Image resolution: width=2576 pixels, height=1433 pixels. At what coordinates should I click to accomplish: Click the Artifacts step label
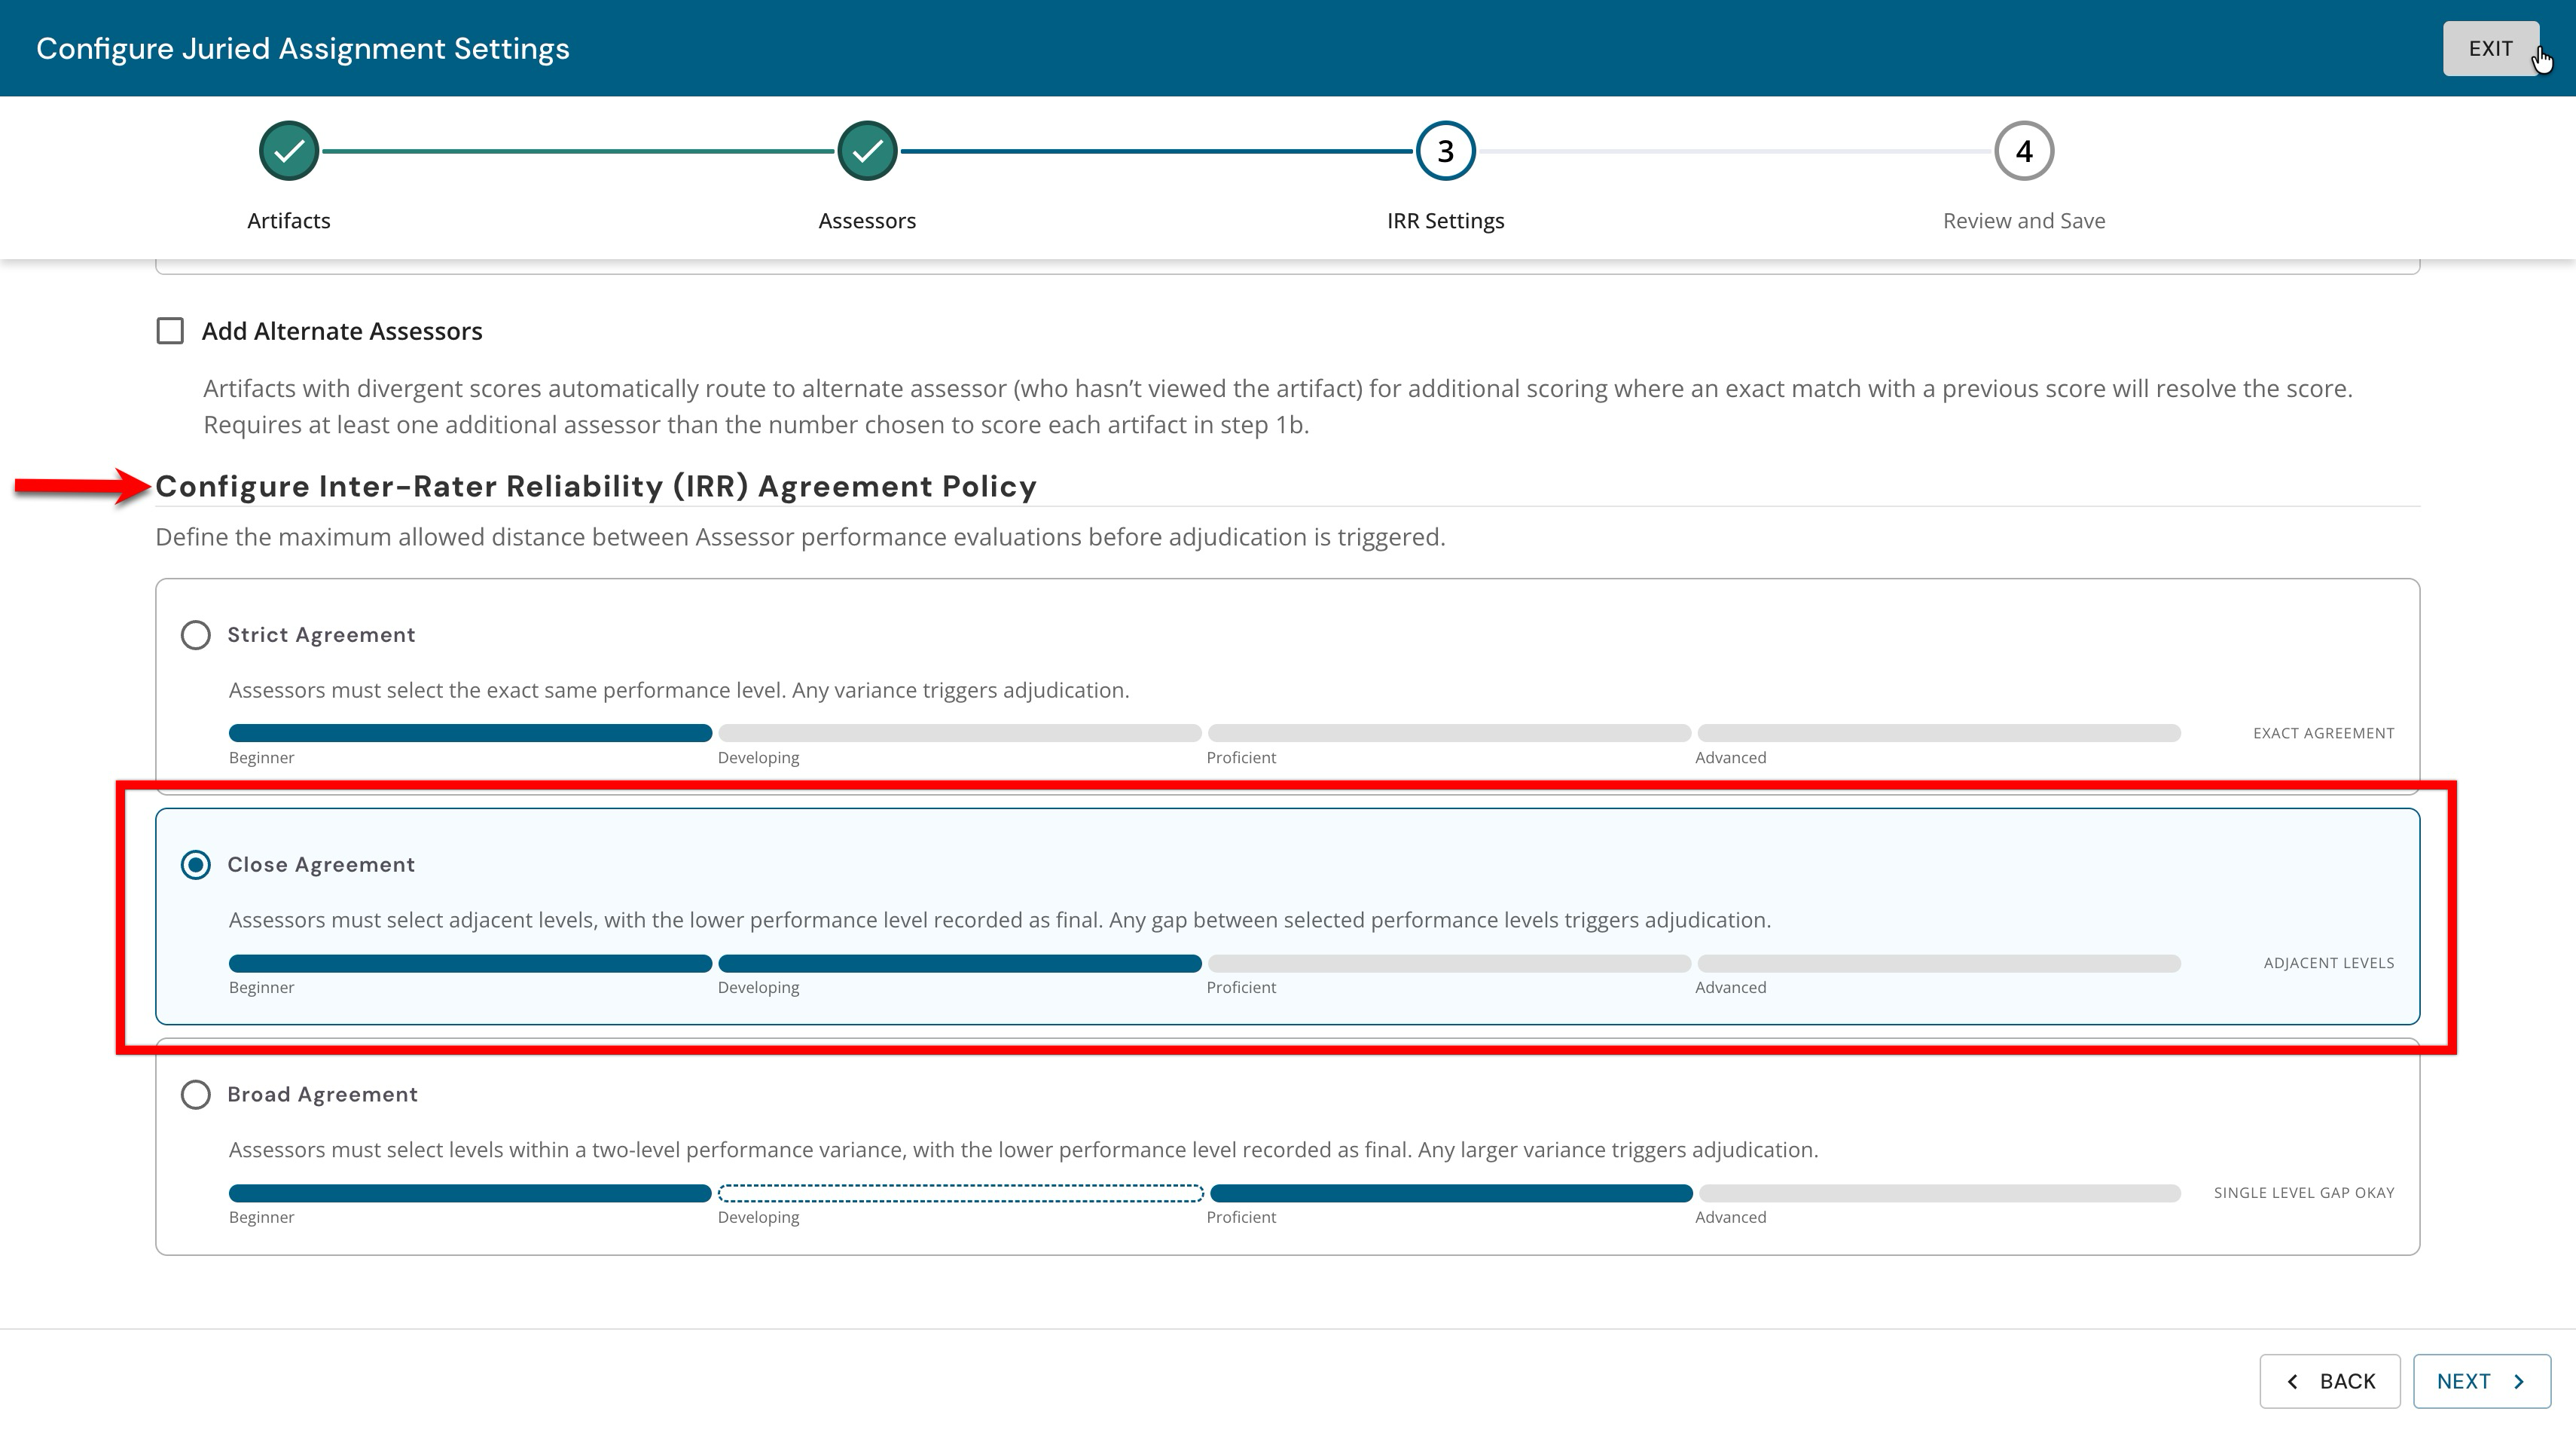pos(289,220)
